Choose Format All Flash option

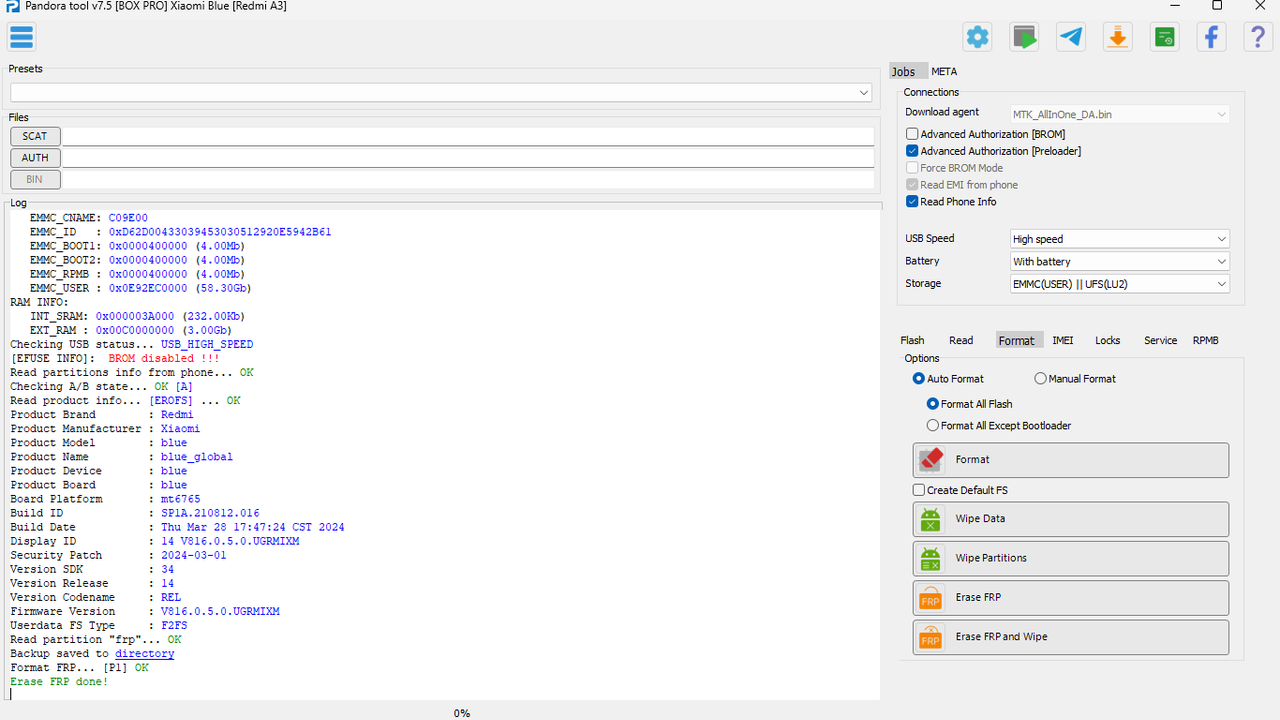click(x=933, y=404)
